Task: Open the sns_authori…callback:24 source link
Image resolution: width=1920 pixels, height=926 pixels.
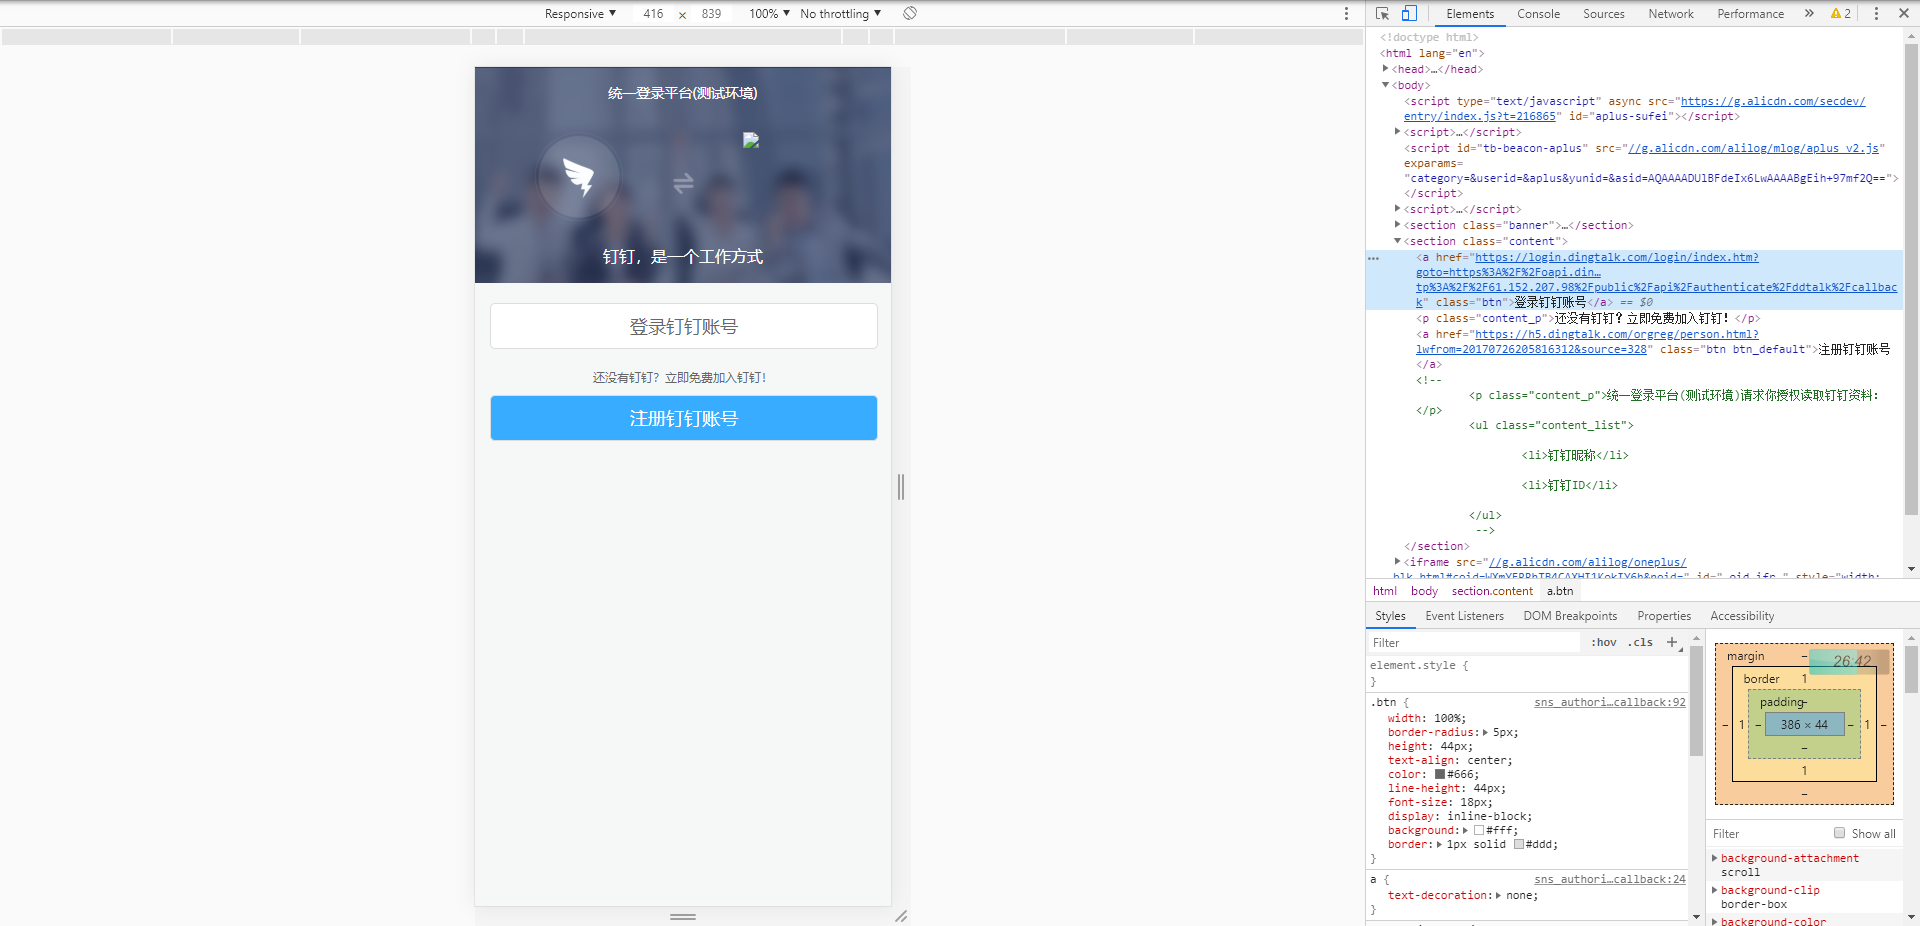Action: pos(1610,880)
